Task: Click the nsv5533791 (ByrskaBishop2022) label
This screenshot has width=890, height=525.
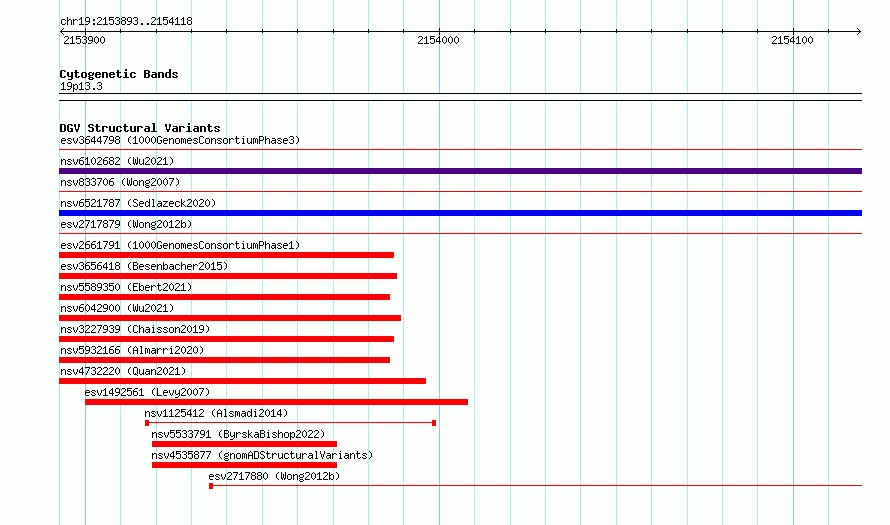Action: 238,434
